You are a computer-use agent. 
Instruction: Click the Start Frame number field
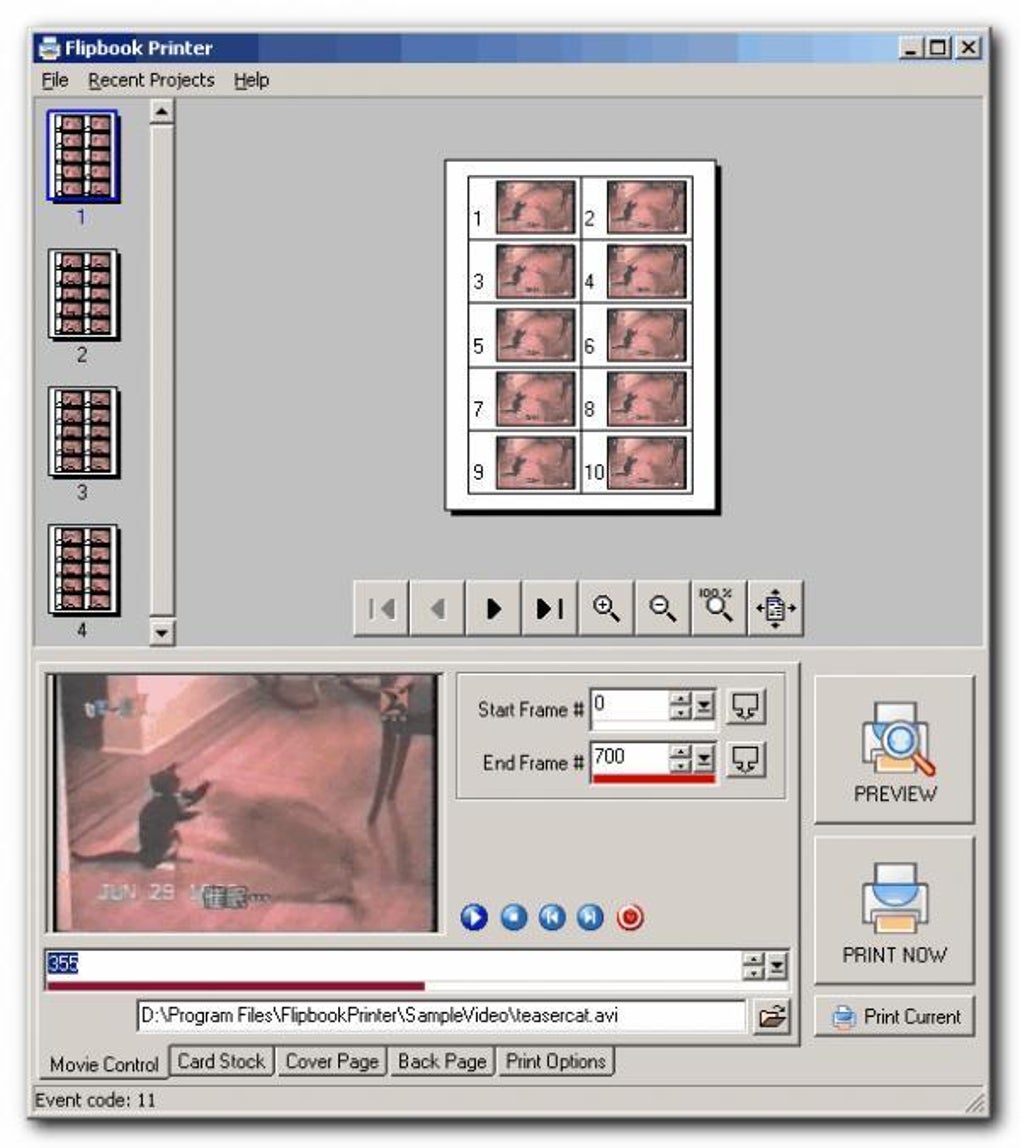(x=630, y=706)
